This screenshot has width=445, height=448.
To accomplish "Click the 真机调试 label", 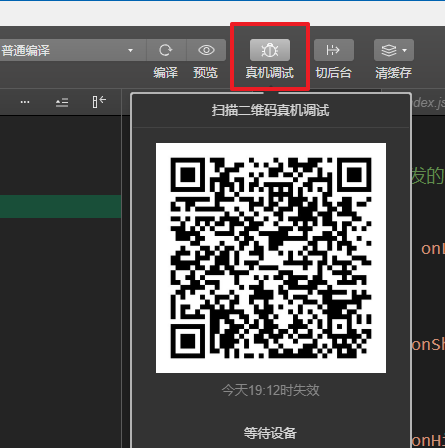I will coord(270,73).
